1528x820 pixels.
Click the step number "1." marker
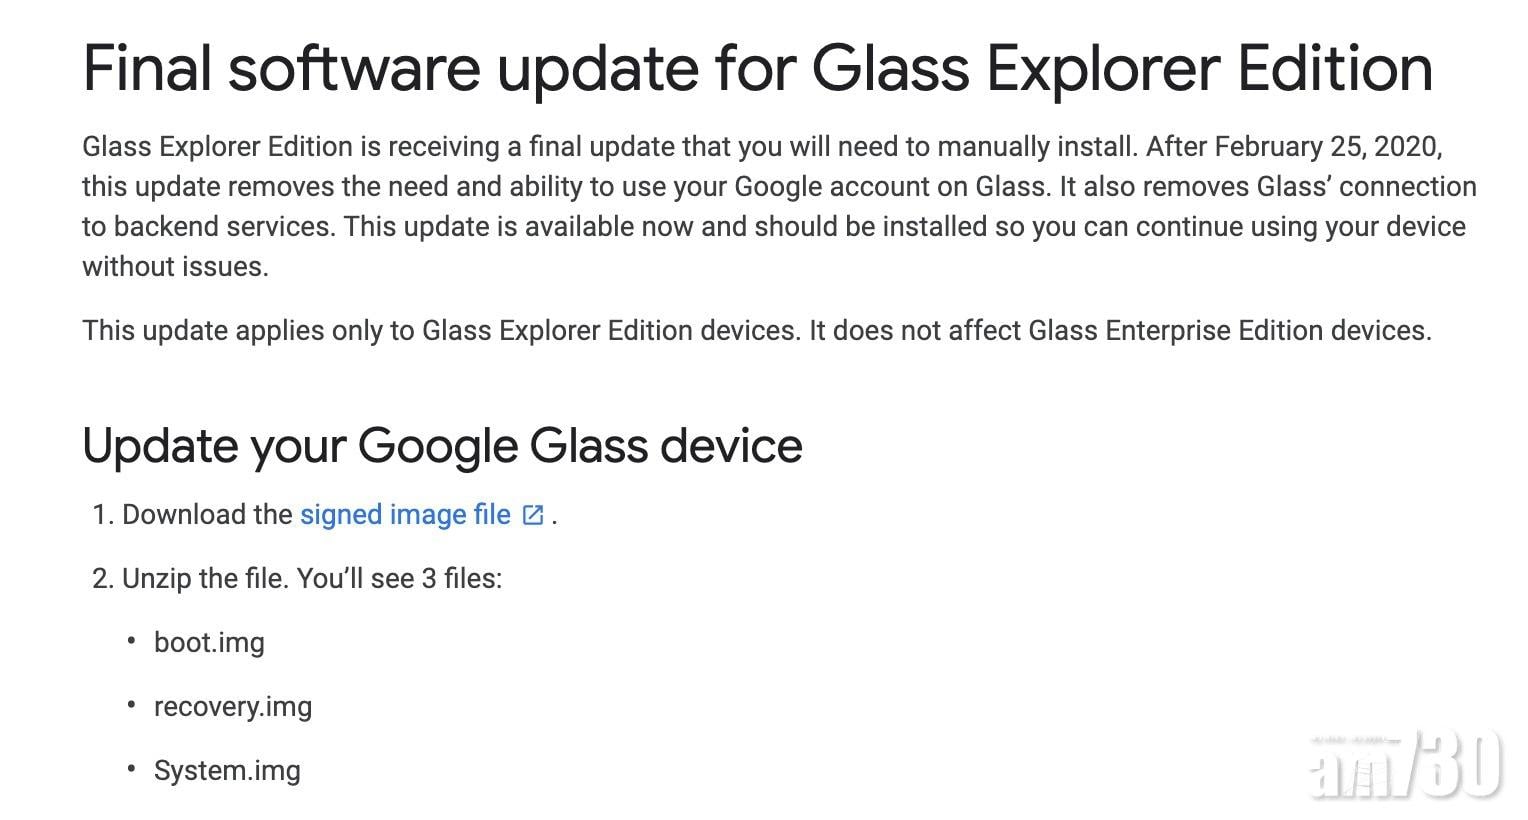coord(102,515)
